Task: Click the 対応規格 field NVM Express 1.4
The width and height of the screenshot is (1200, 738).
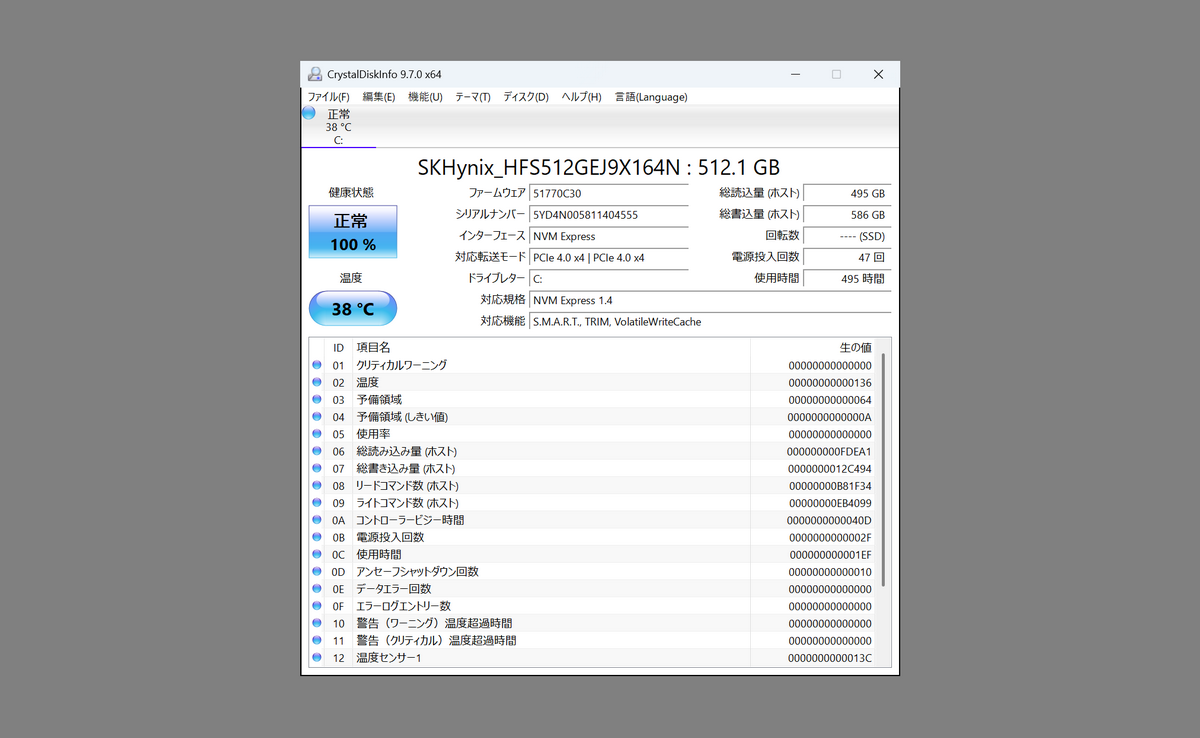Action: click(x=710, y=300)
